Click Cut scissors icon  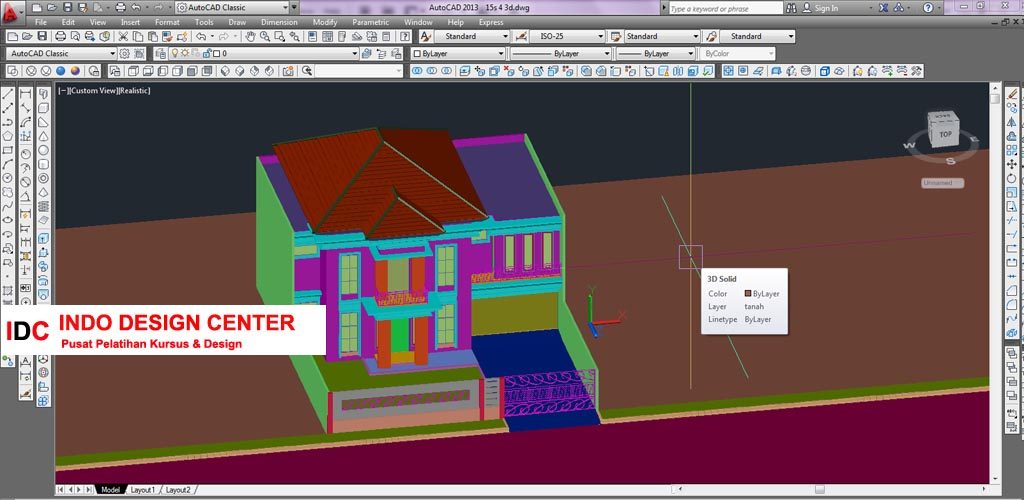tap(123, 37)
